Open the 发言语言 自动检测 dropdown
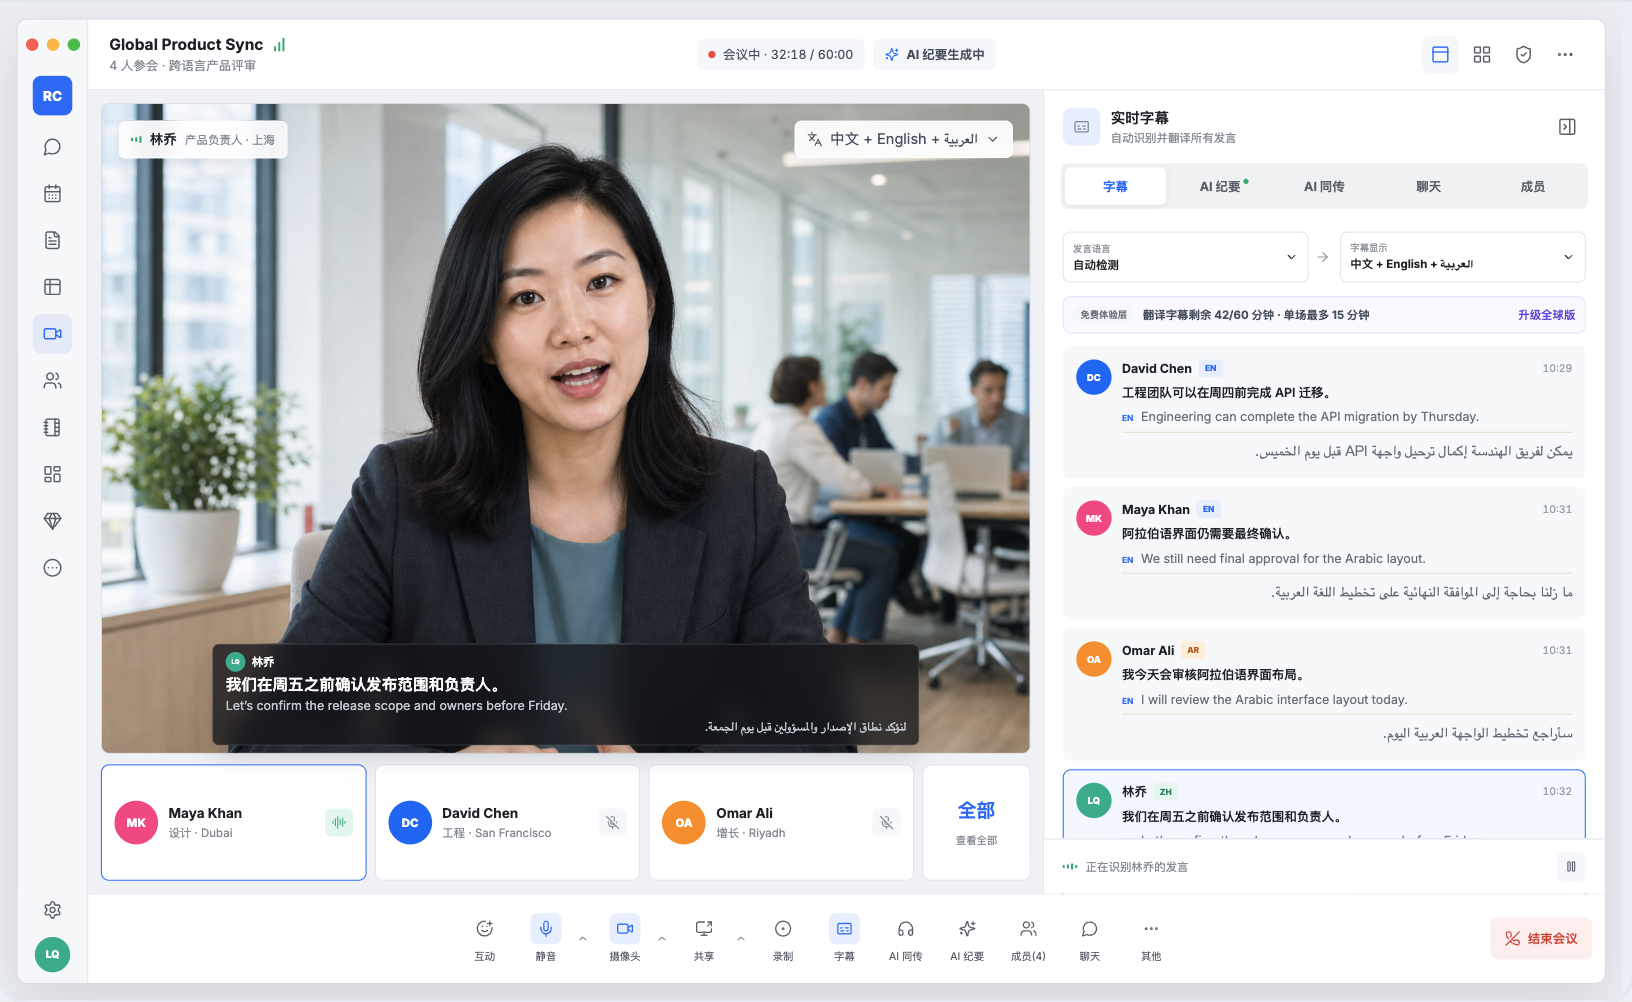Screen dimensions: 1632x1002 click(1185, 257)
